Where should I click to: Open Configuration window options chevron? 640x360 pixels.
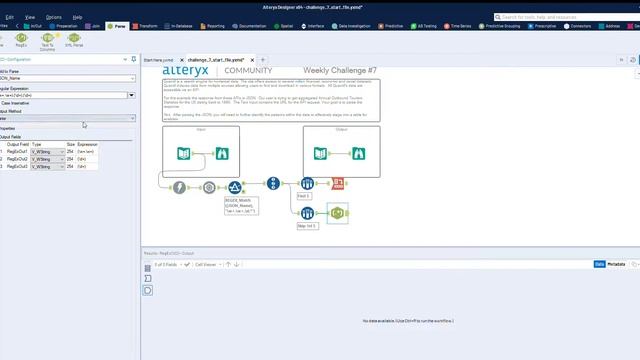[x=125, y=59]
